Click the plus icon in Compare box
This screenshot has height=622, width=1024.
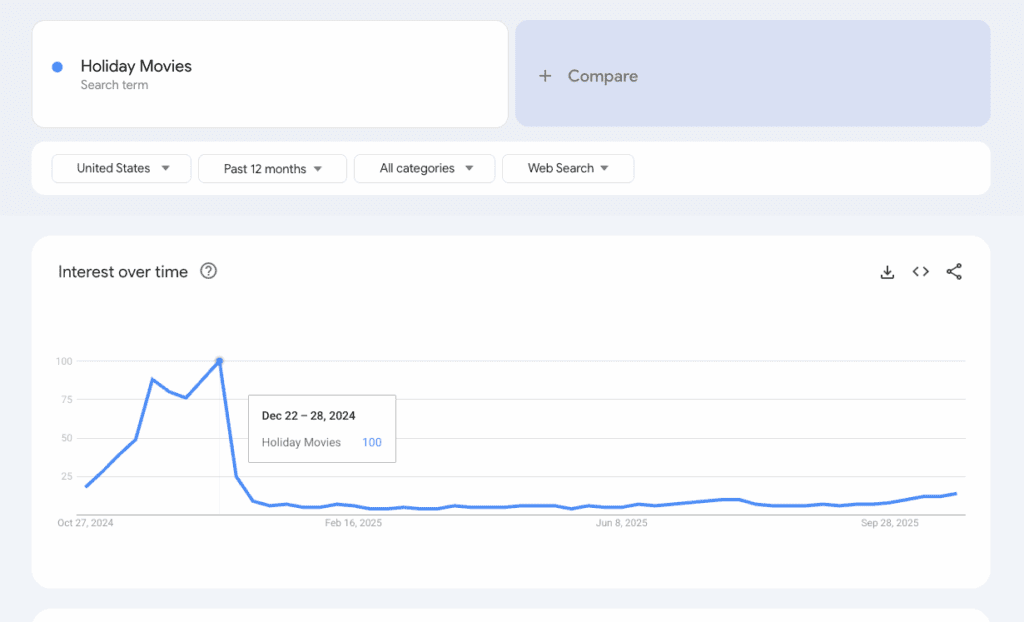pos(545,76)
